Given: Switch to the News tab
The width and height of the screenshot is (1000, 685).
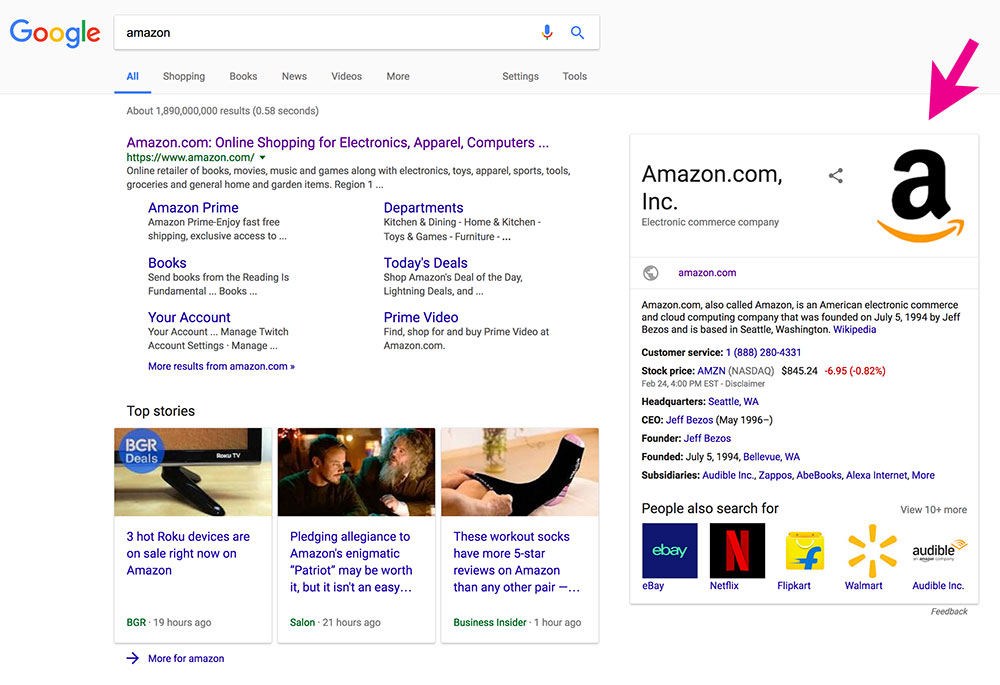Looking at the screenshot, I should click(294, 76).
